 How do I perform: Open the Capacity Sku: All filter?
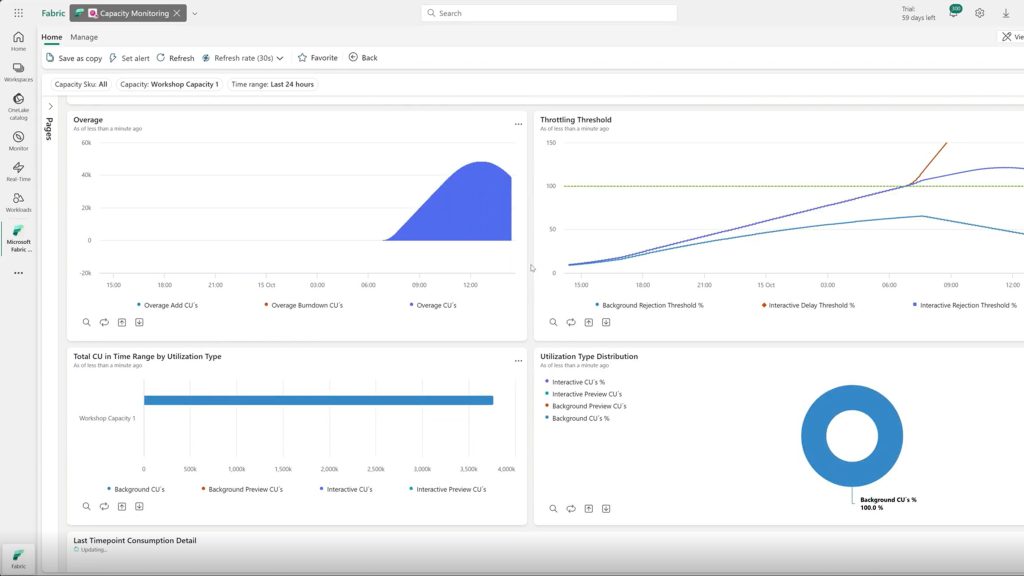pos(79,84)
